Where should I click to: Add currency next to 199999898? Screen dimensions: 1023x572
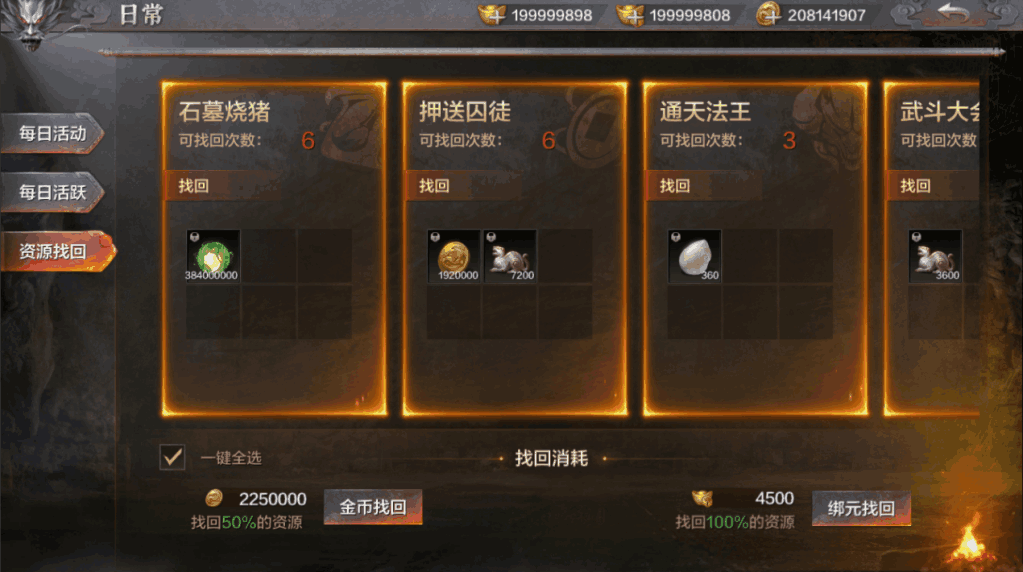click(492, 14)
